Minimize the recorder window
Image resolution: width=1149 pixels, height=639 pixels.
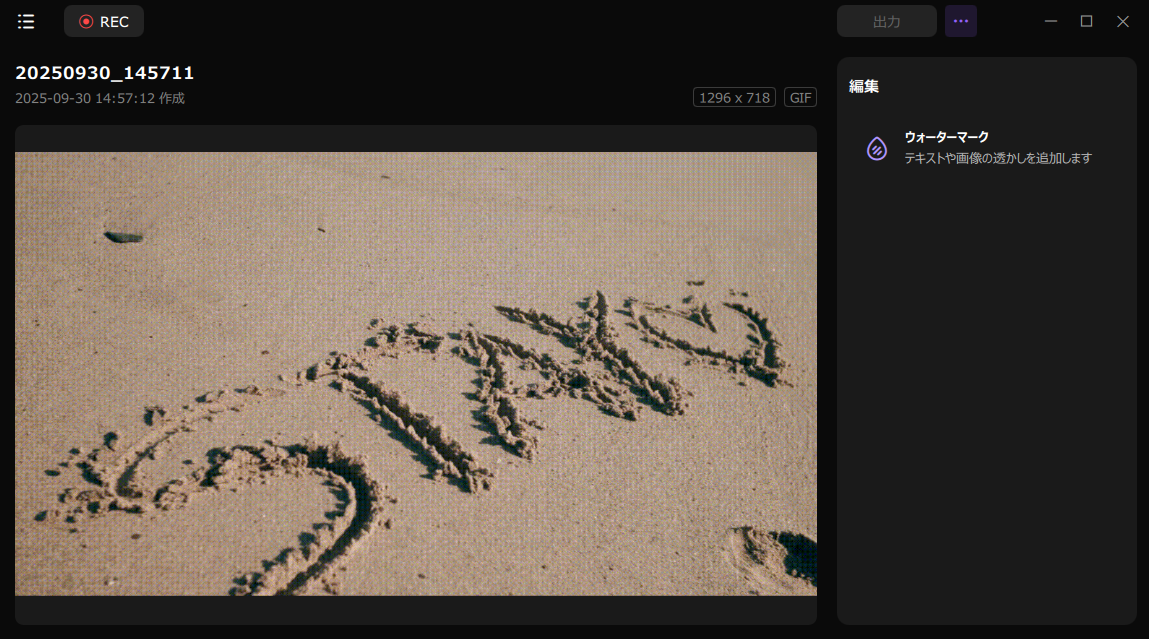click(1050, 21)
